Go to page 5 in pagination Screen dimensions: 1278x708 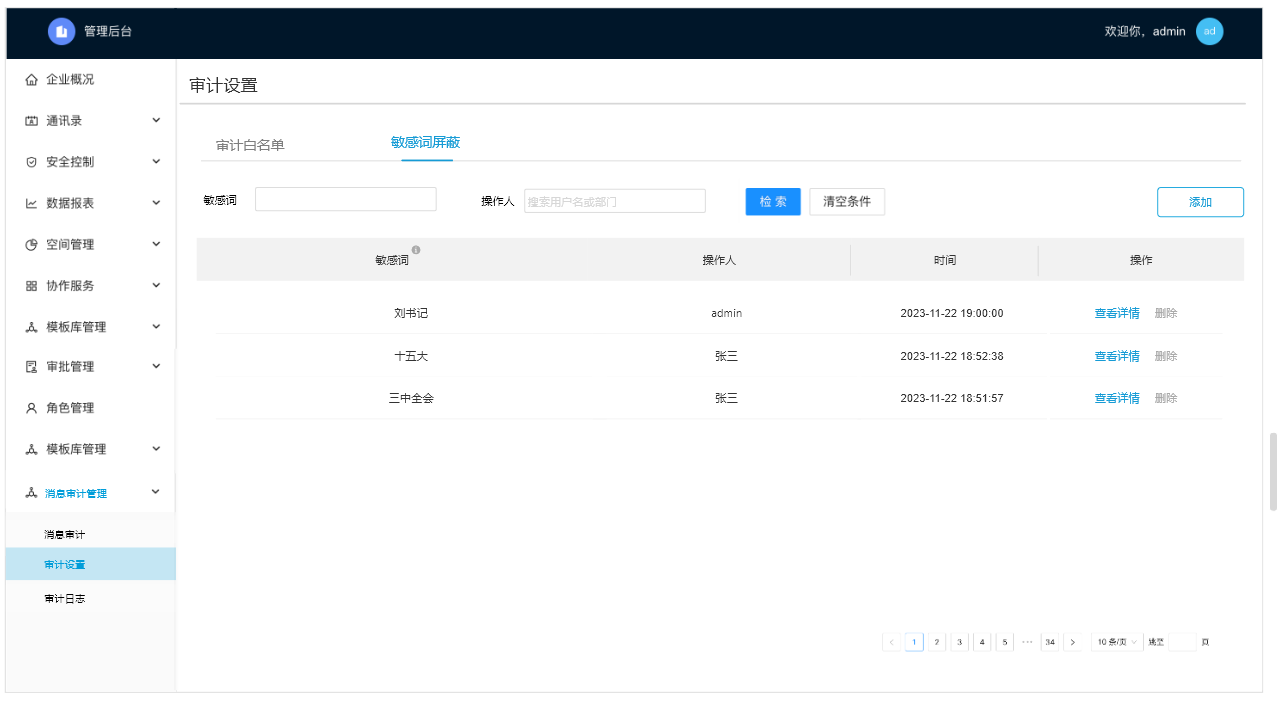(1005, 642)
